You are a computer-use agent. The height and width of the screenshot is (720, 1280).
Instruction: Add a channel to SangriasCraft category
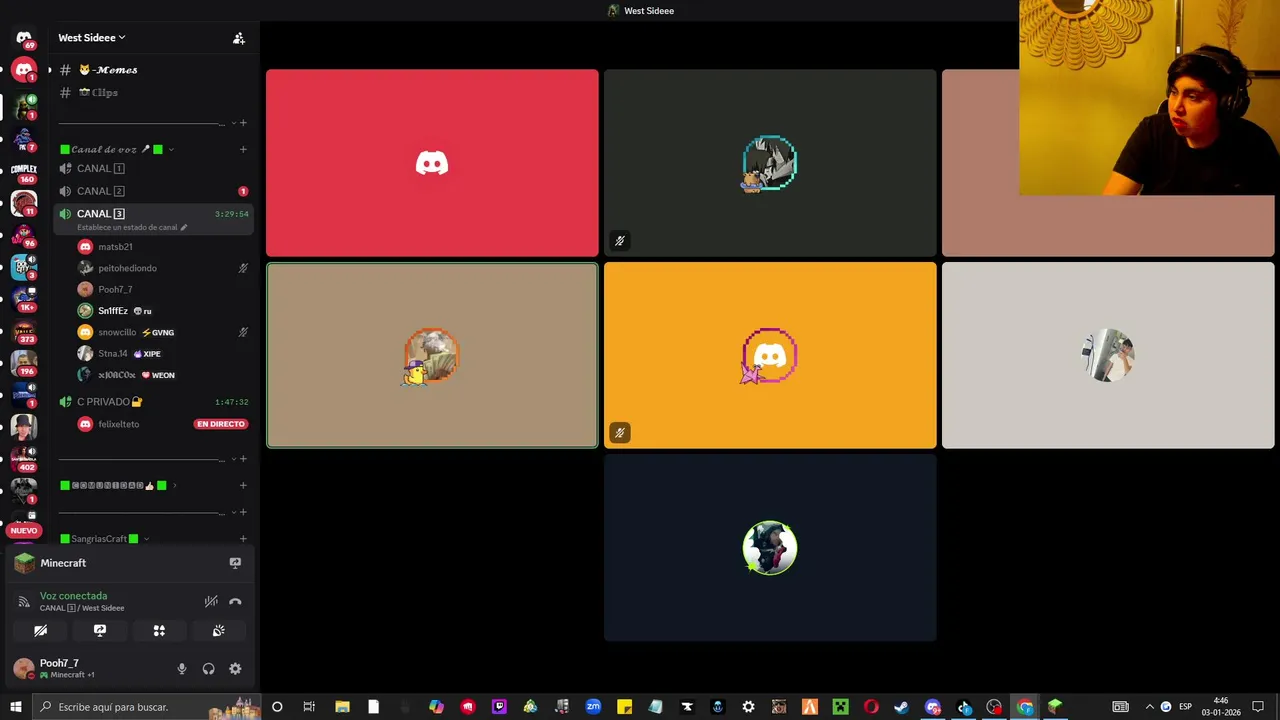point(243,539)
